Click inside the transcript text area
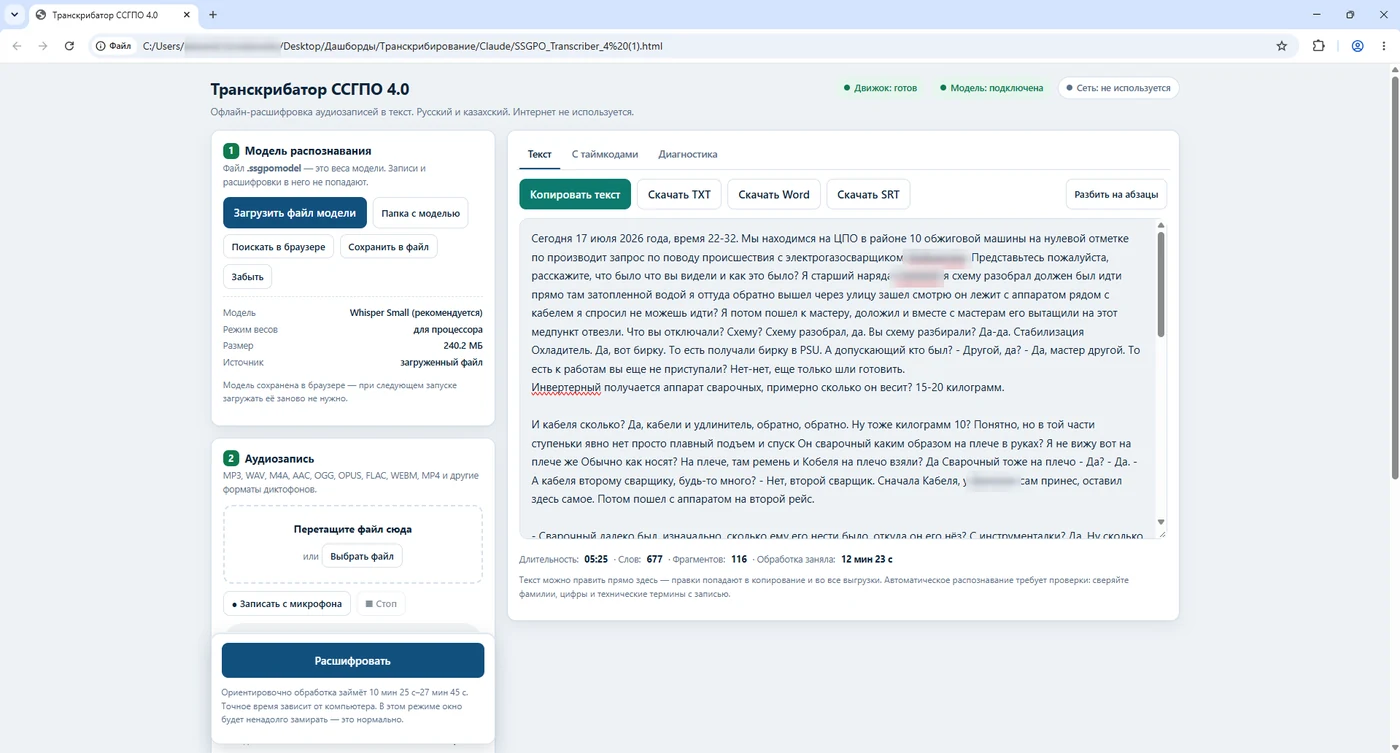Screen dimensions: 1400x753 (836, 378)
